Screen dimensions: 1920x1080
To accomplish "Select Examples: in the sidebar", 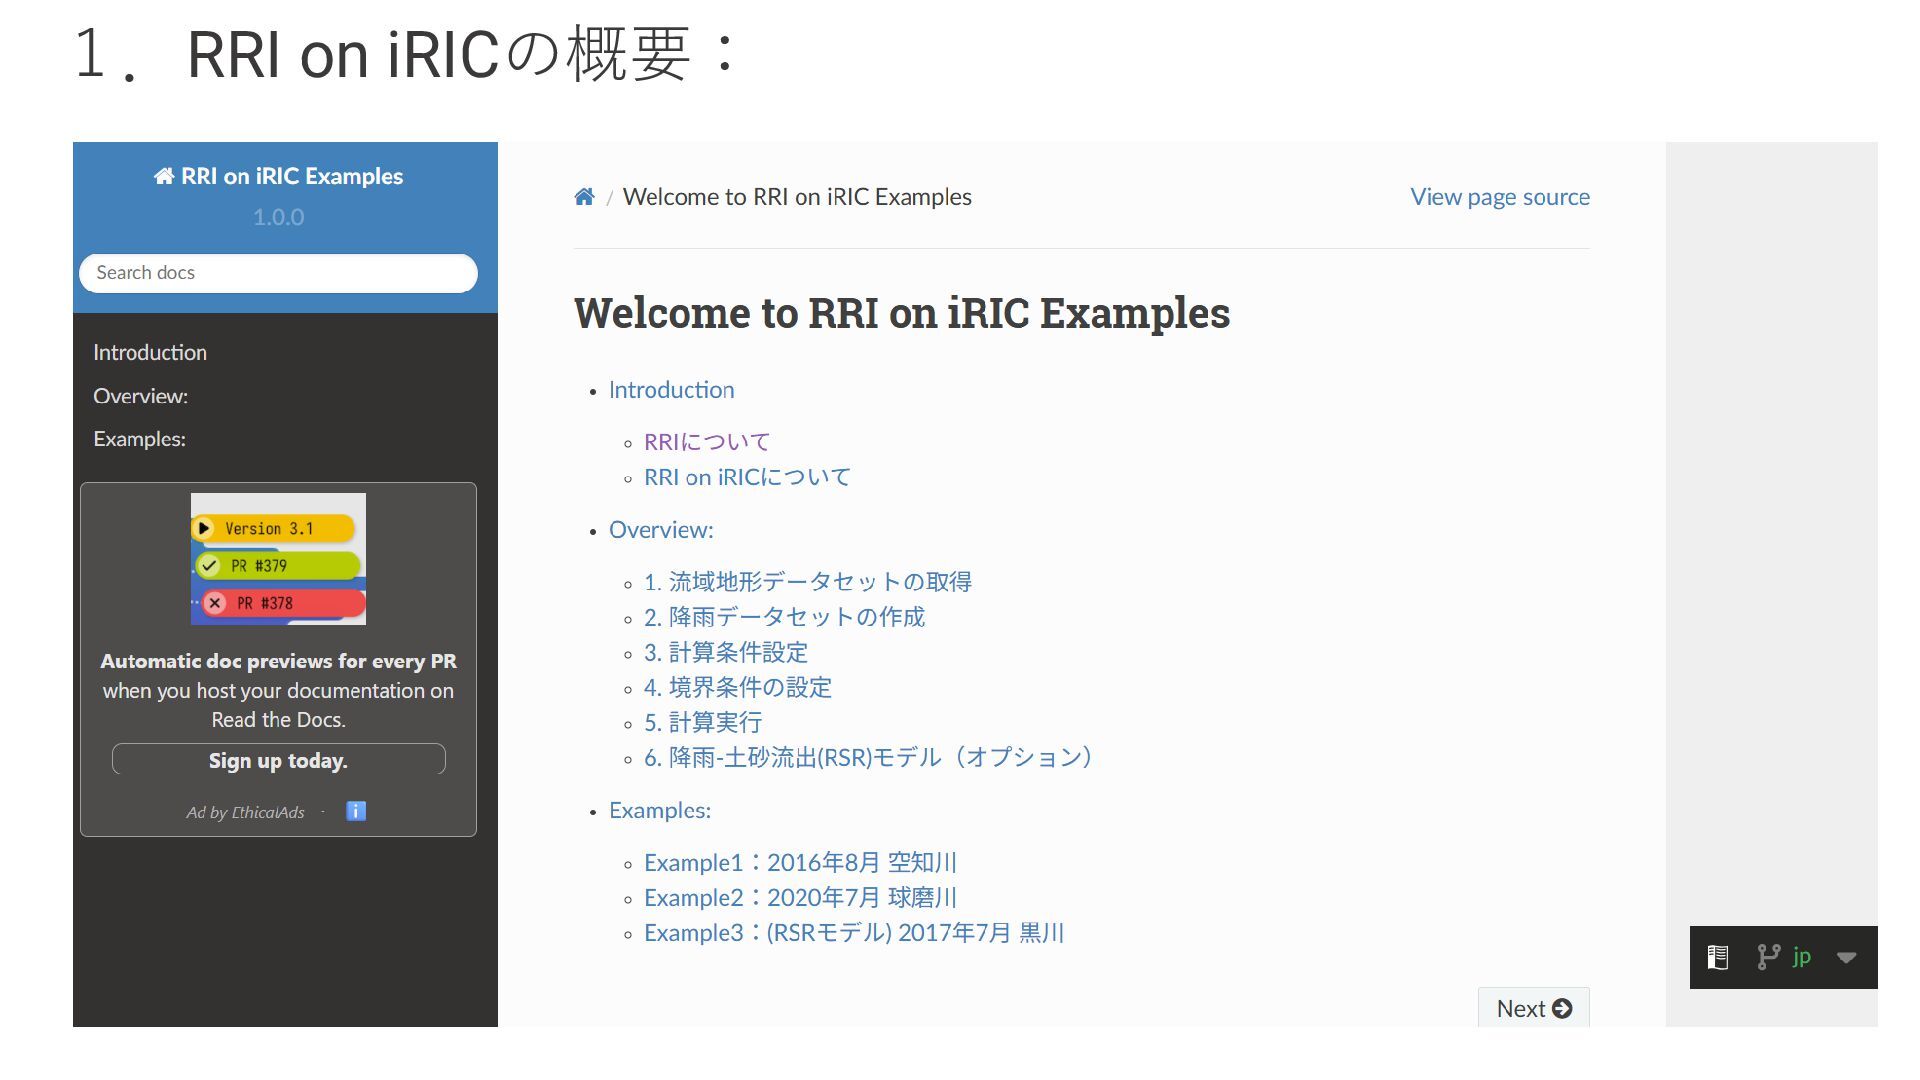I will (139, 439).
